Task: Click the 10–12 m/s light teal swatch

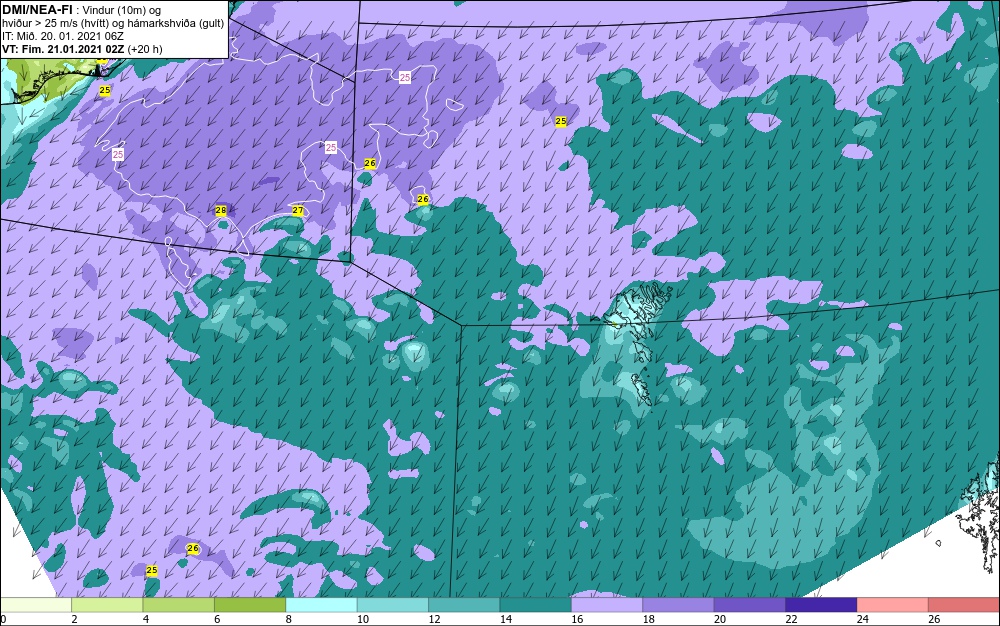Action: coord(393,605)
